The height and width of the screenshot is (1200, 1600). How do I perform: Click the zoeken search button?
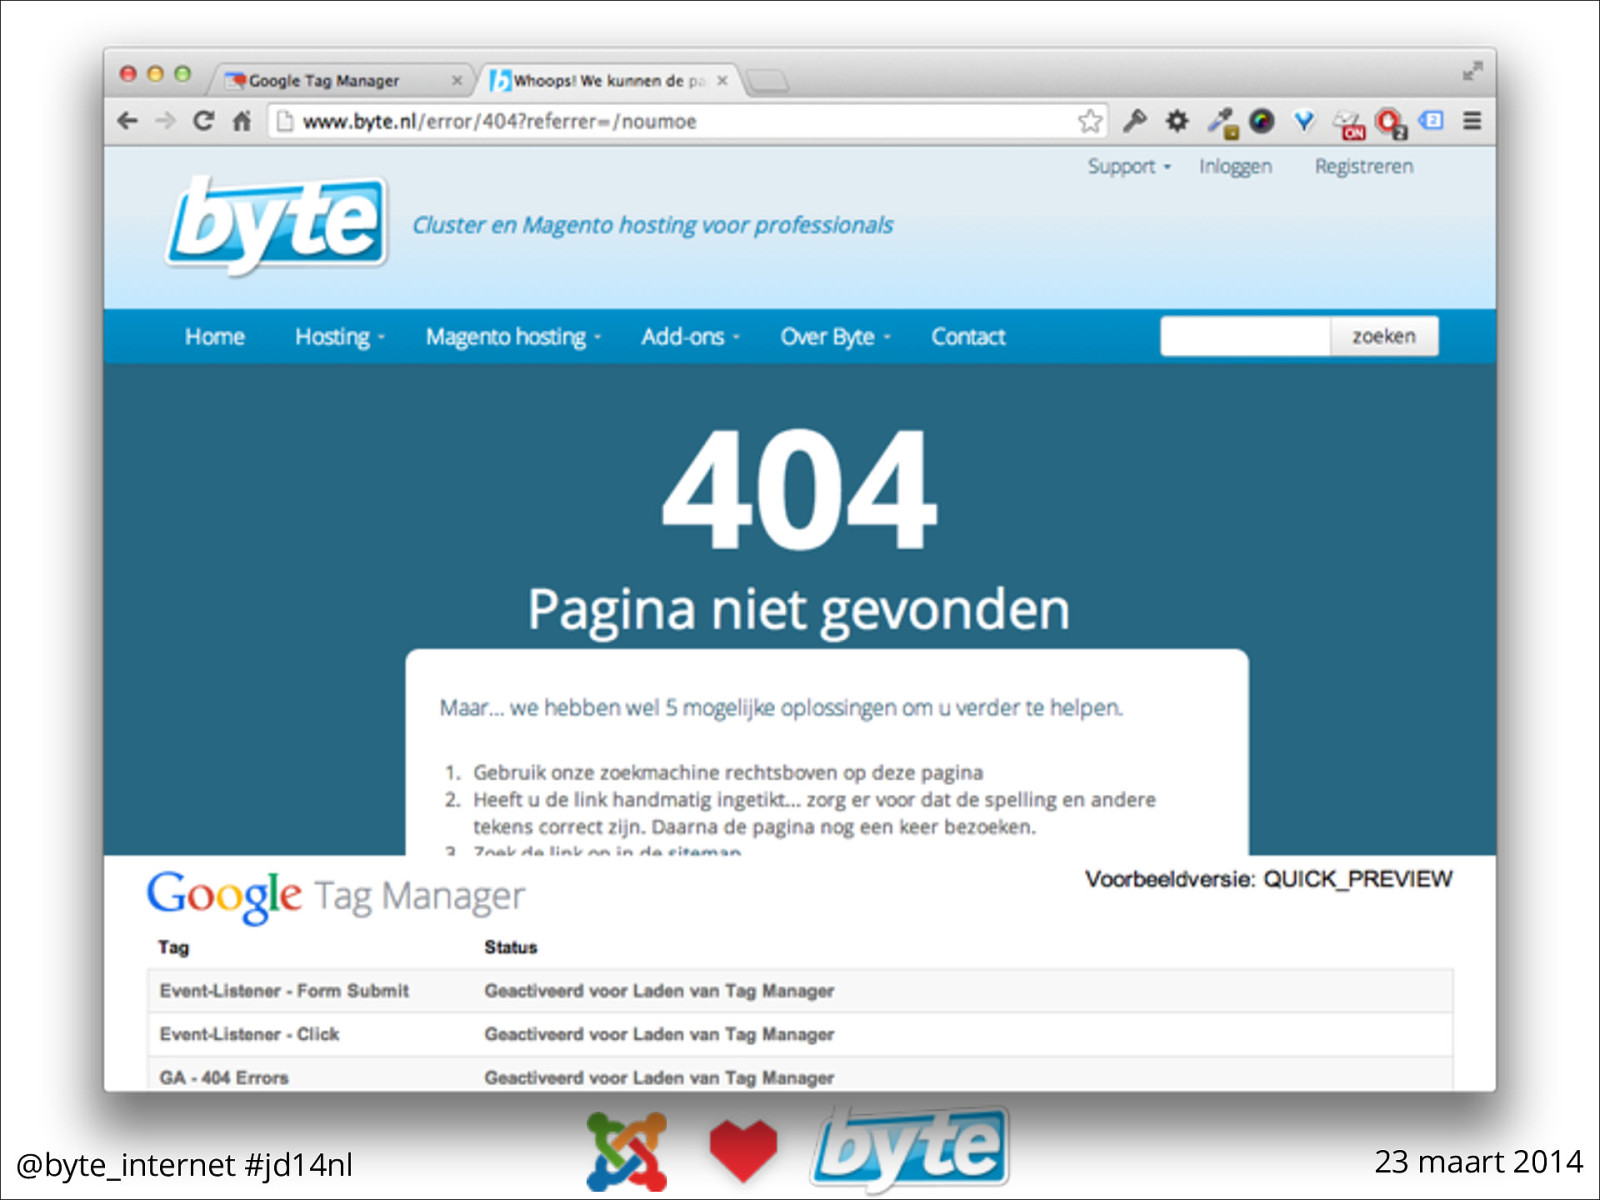[1384, 336]
